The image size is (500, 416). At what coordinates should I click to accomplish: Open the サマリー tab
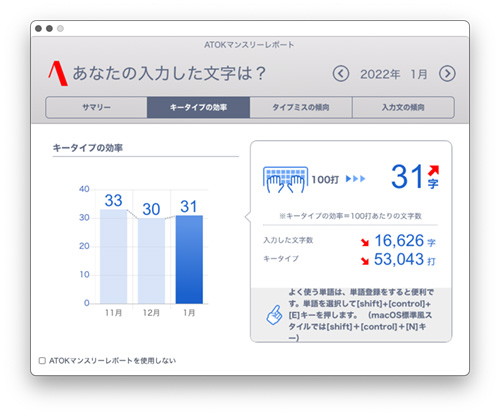96,107
